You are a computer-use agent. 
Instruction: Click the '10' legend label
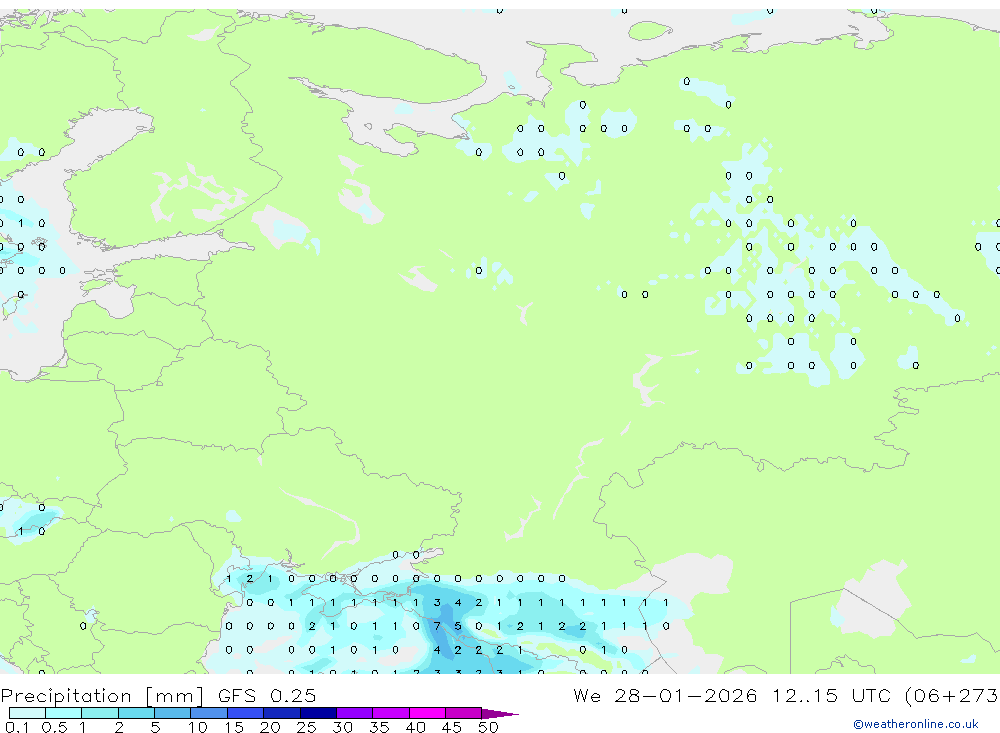pyautogui.click(x=198, y=727)
